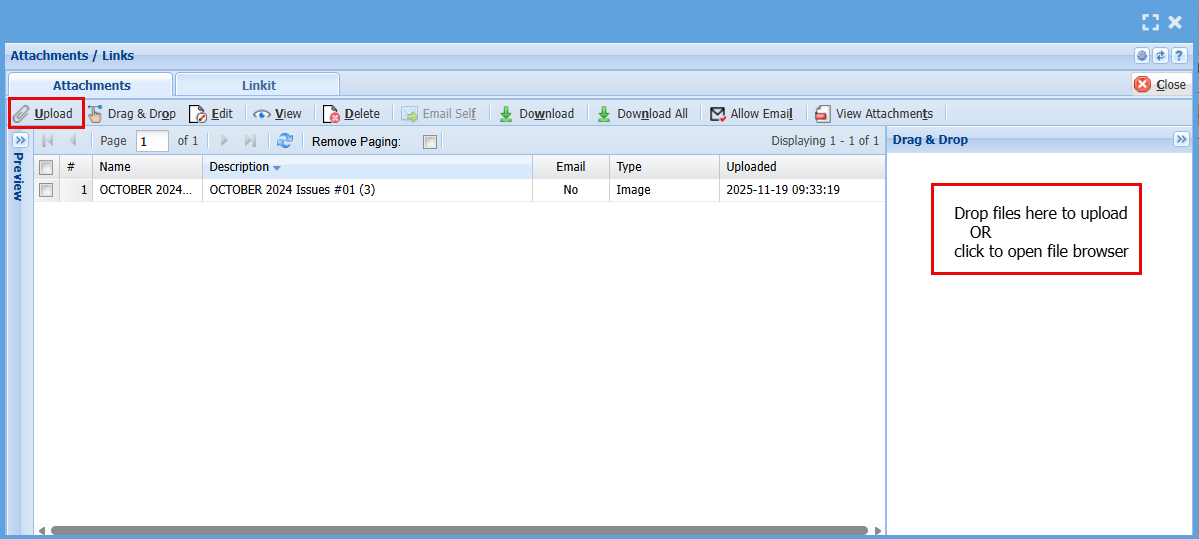Go to the first page of results
The height and width of the screenshot is (539, 1199).
(47, 141)
